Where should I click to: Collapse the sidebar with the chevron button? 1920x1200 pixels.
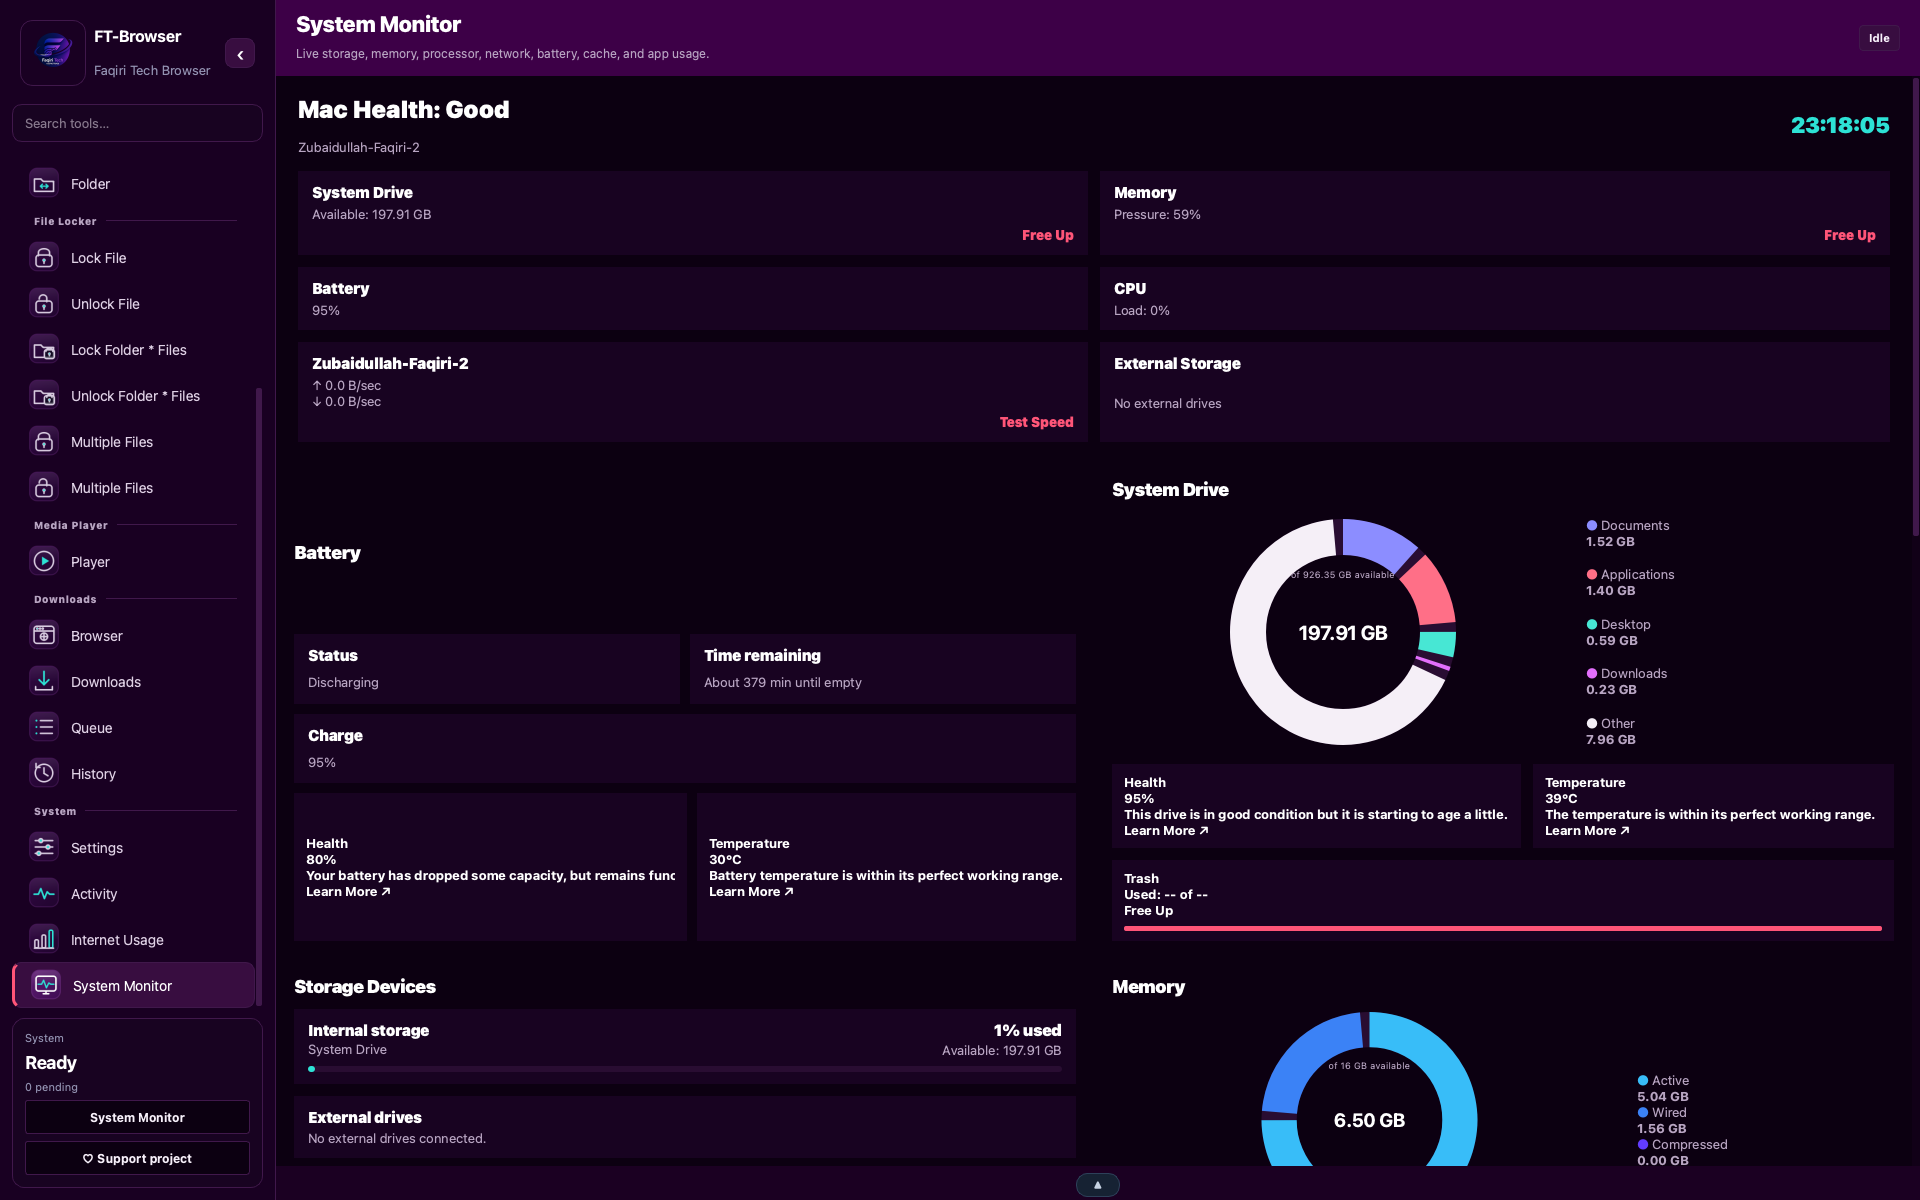point(240,54)
